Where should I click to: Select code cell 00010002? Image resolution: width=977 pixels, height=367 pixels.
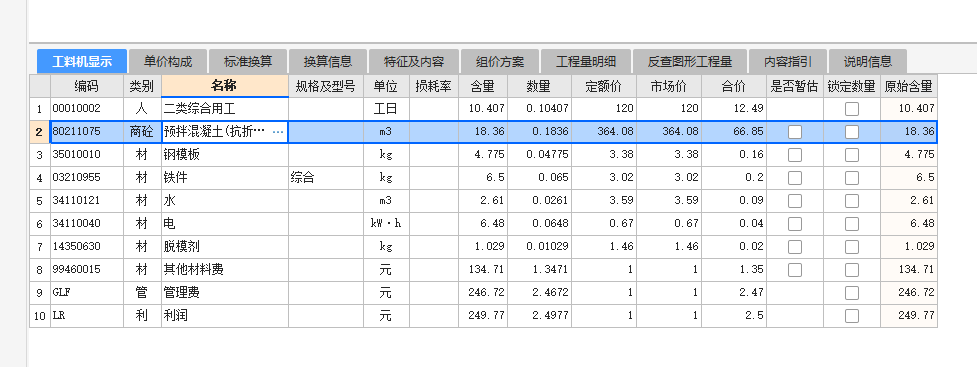pos(87,109)
